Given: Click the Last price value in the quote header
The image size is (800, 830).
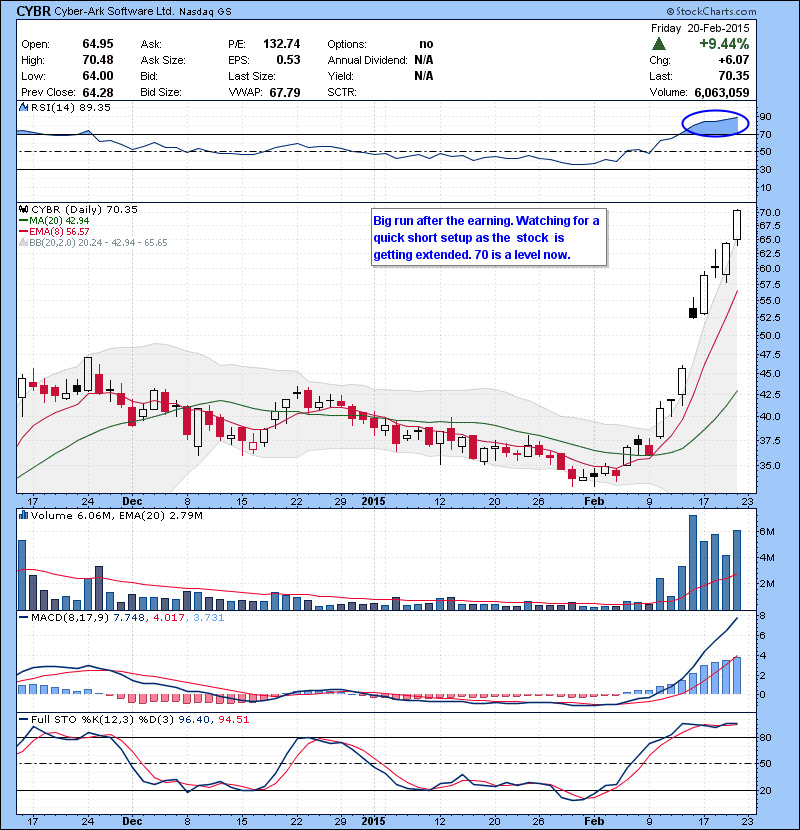Looking at the screenshot, I should (x=734, y=76).
